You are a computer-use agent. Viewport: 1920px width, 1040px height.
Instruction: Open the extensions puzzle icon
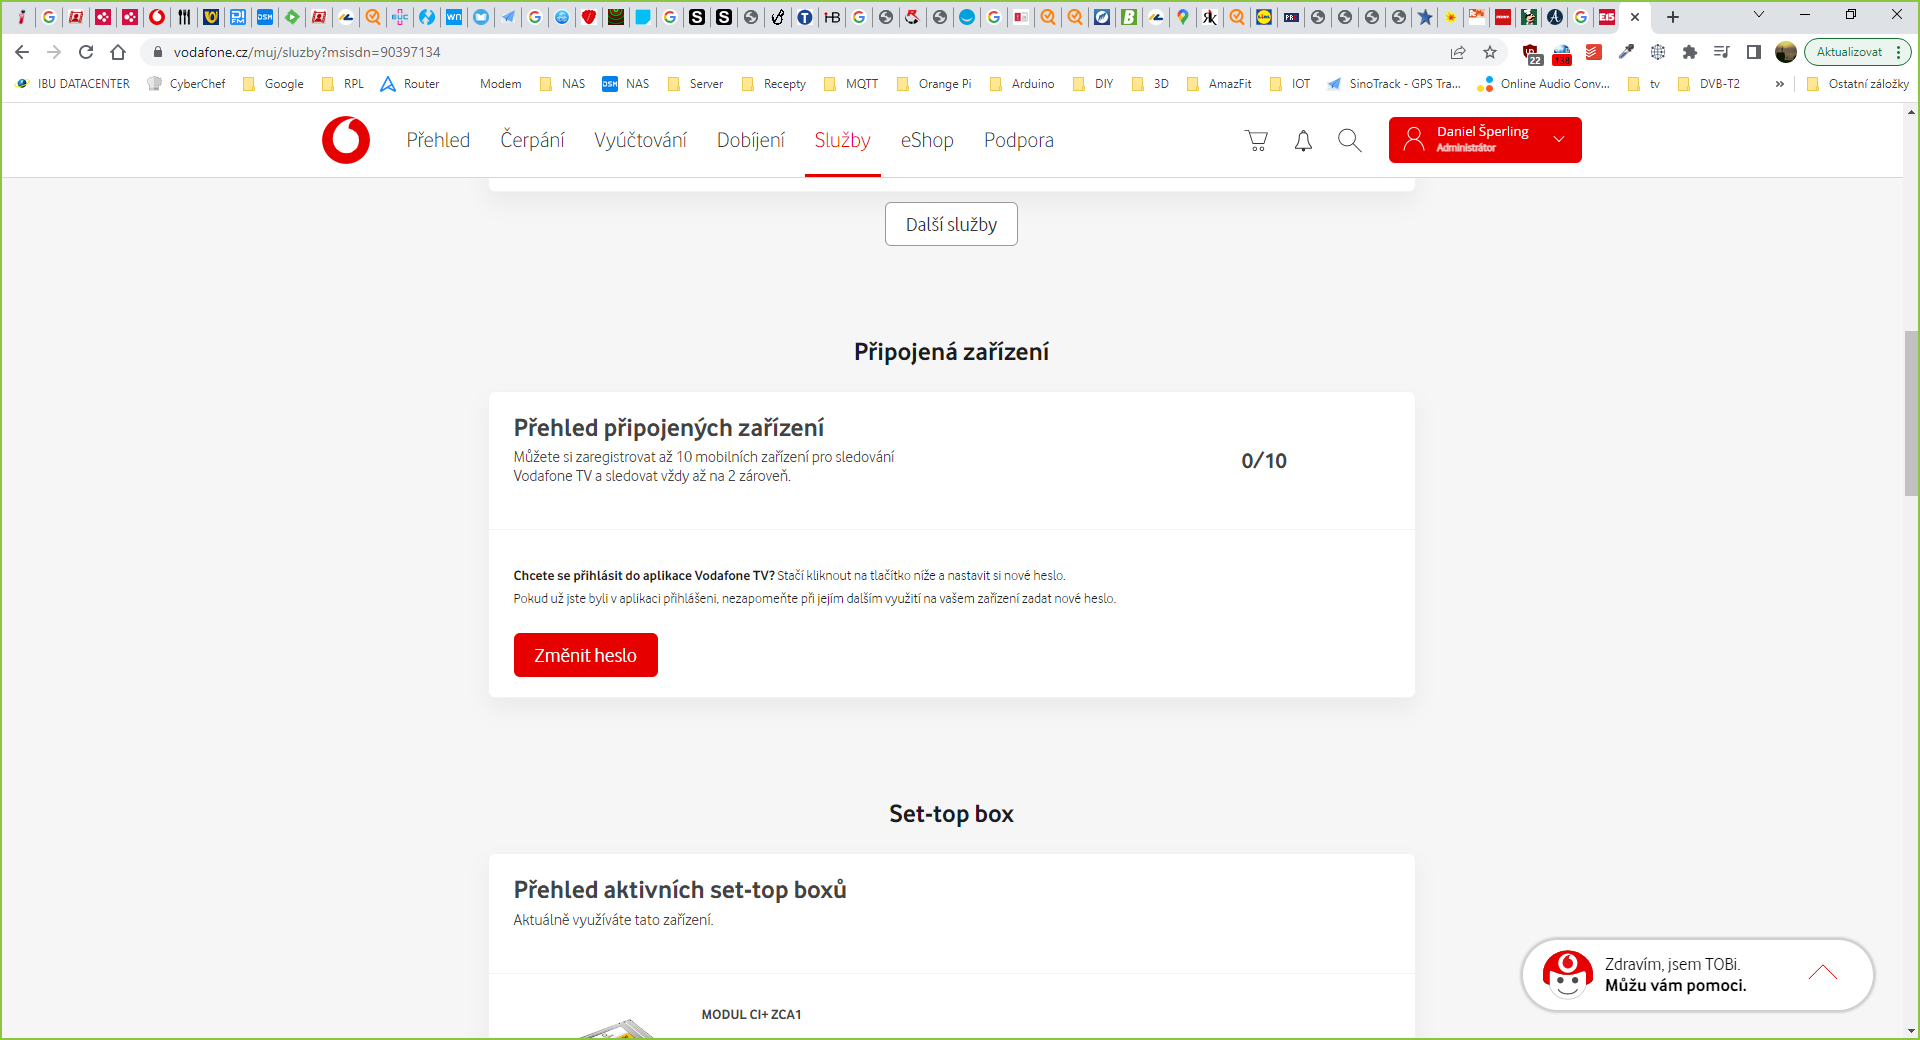(1690, 52)
